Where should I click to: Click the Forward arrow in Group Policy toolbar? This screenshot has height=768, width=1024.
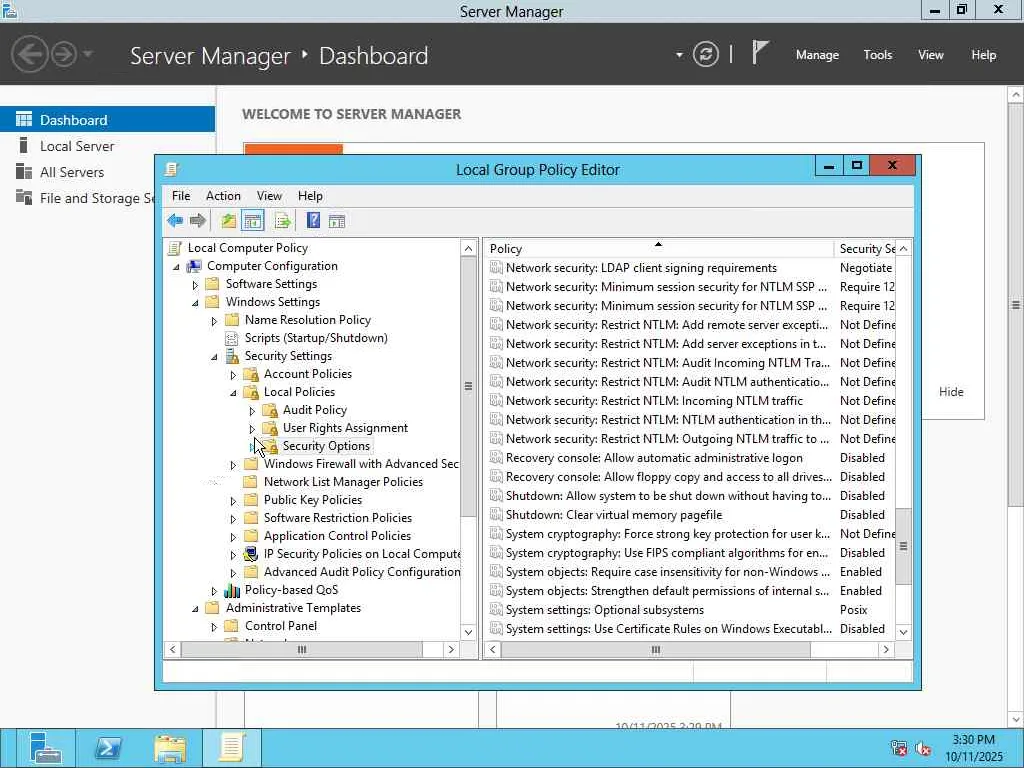coord(197,221)
